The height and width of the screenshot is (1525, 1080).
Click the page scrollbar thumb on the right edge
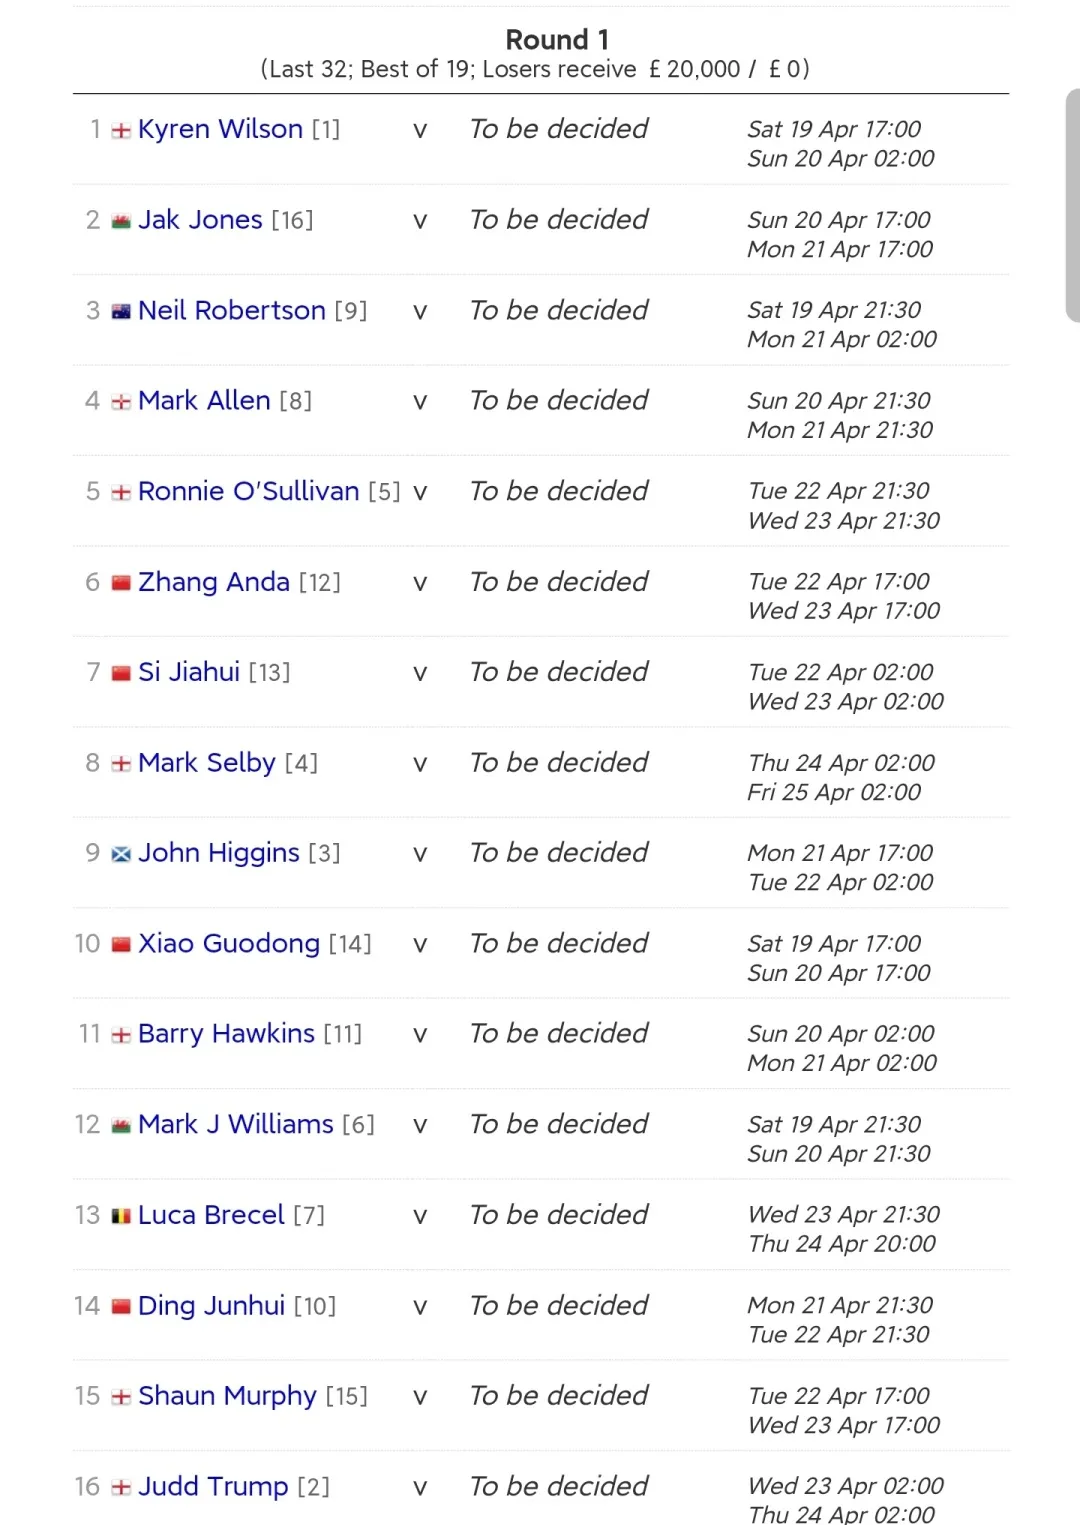[1073, 205]
